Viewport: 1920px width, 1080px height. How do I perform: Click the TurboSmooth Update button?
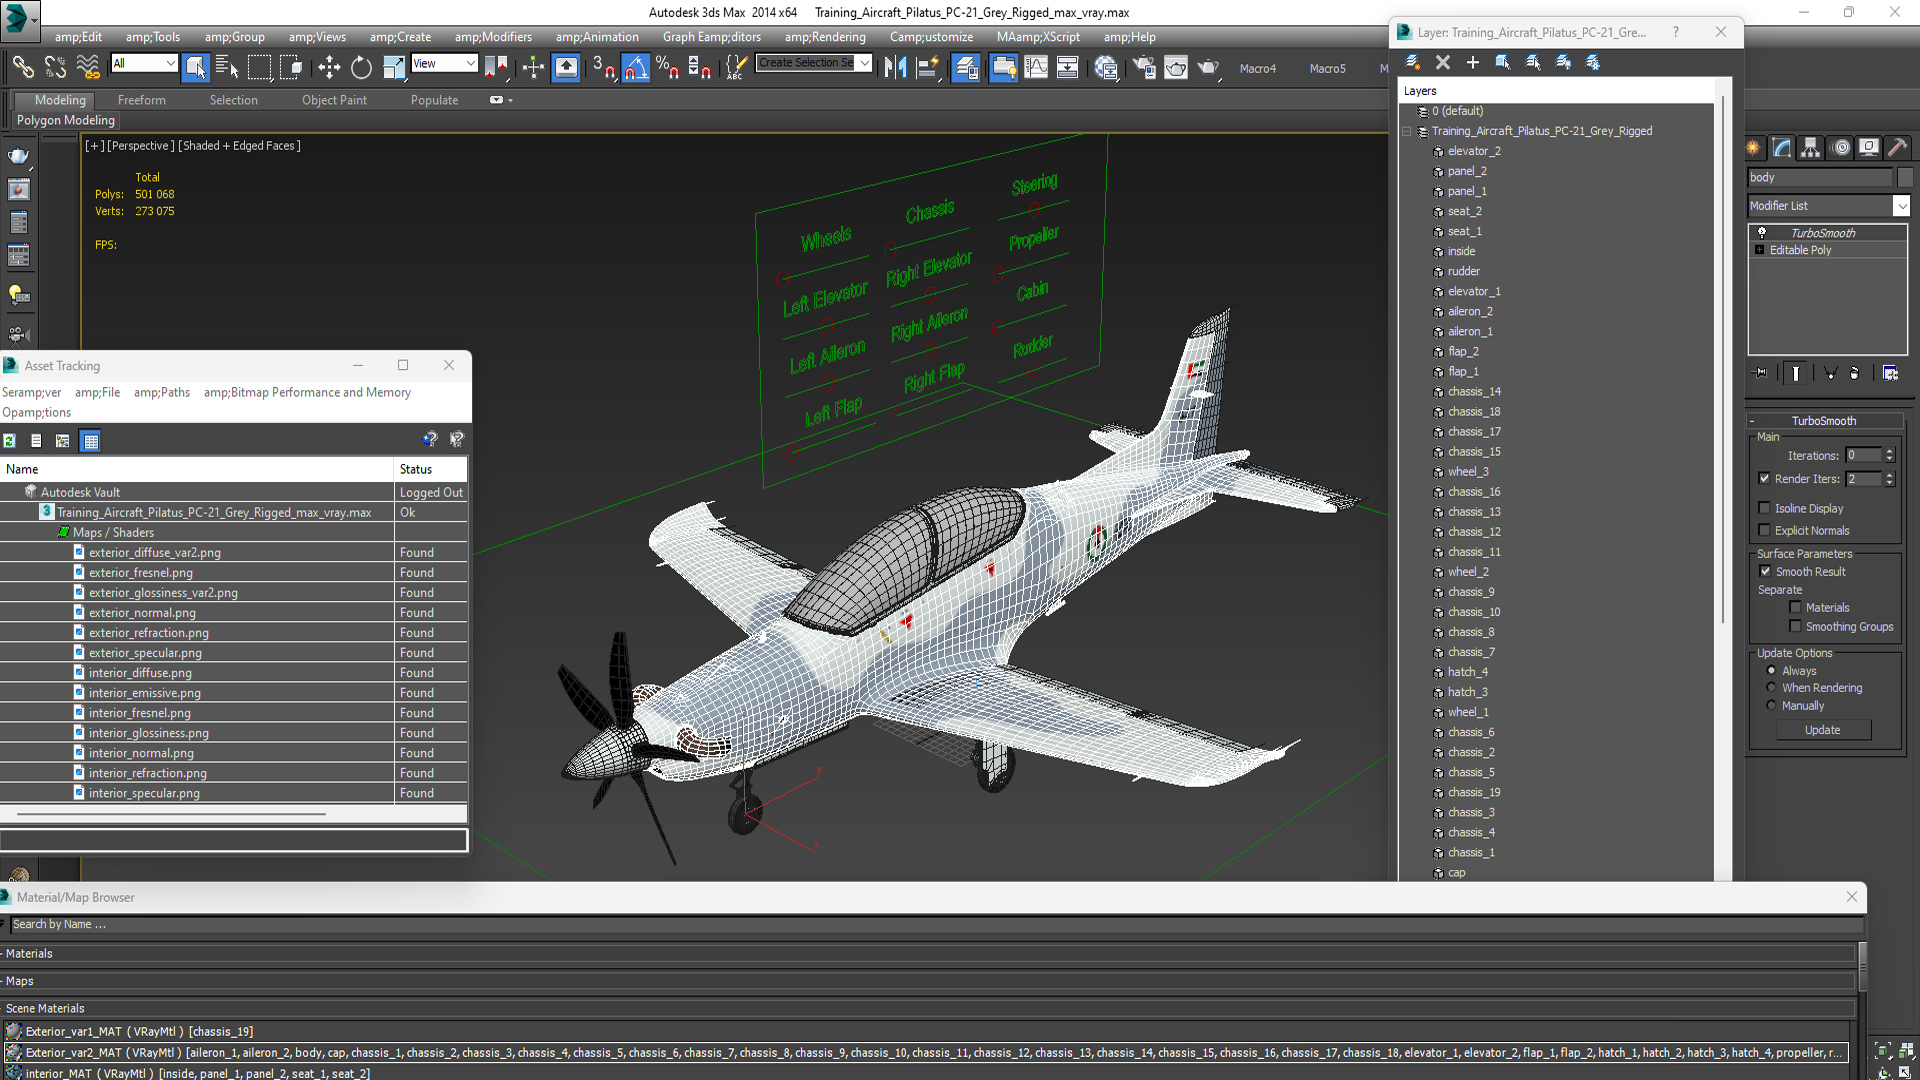coord(1822,730)
